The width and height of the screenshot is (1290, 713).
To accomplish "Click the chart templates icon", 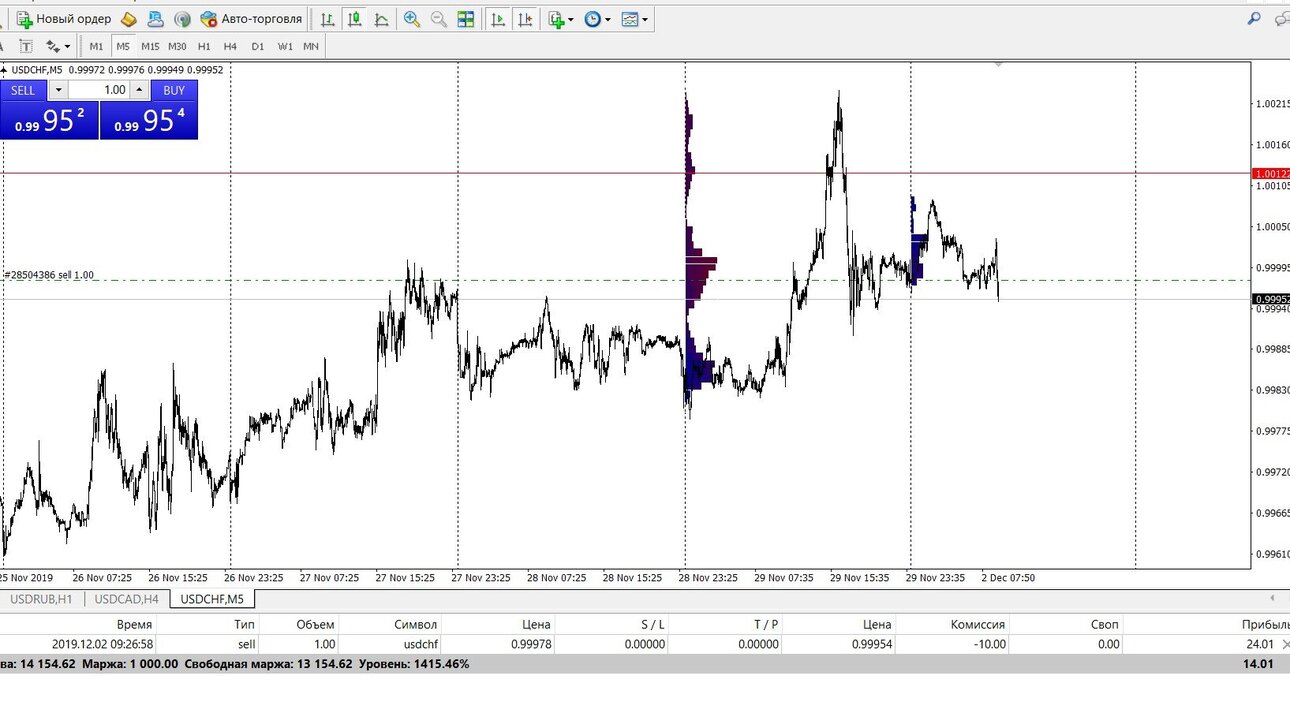I will (629, 19).
